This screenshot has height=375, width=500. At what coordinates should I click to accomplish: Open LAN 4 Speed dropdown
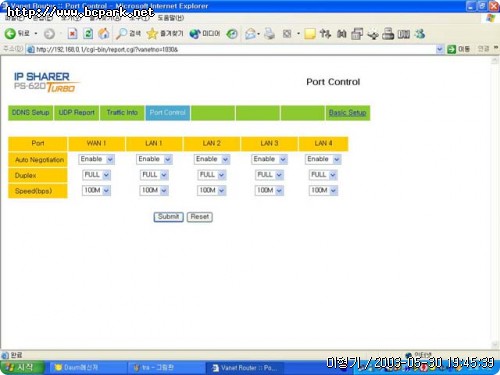(x=323, y=190)
